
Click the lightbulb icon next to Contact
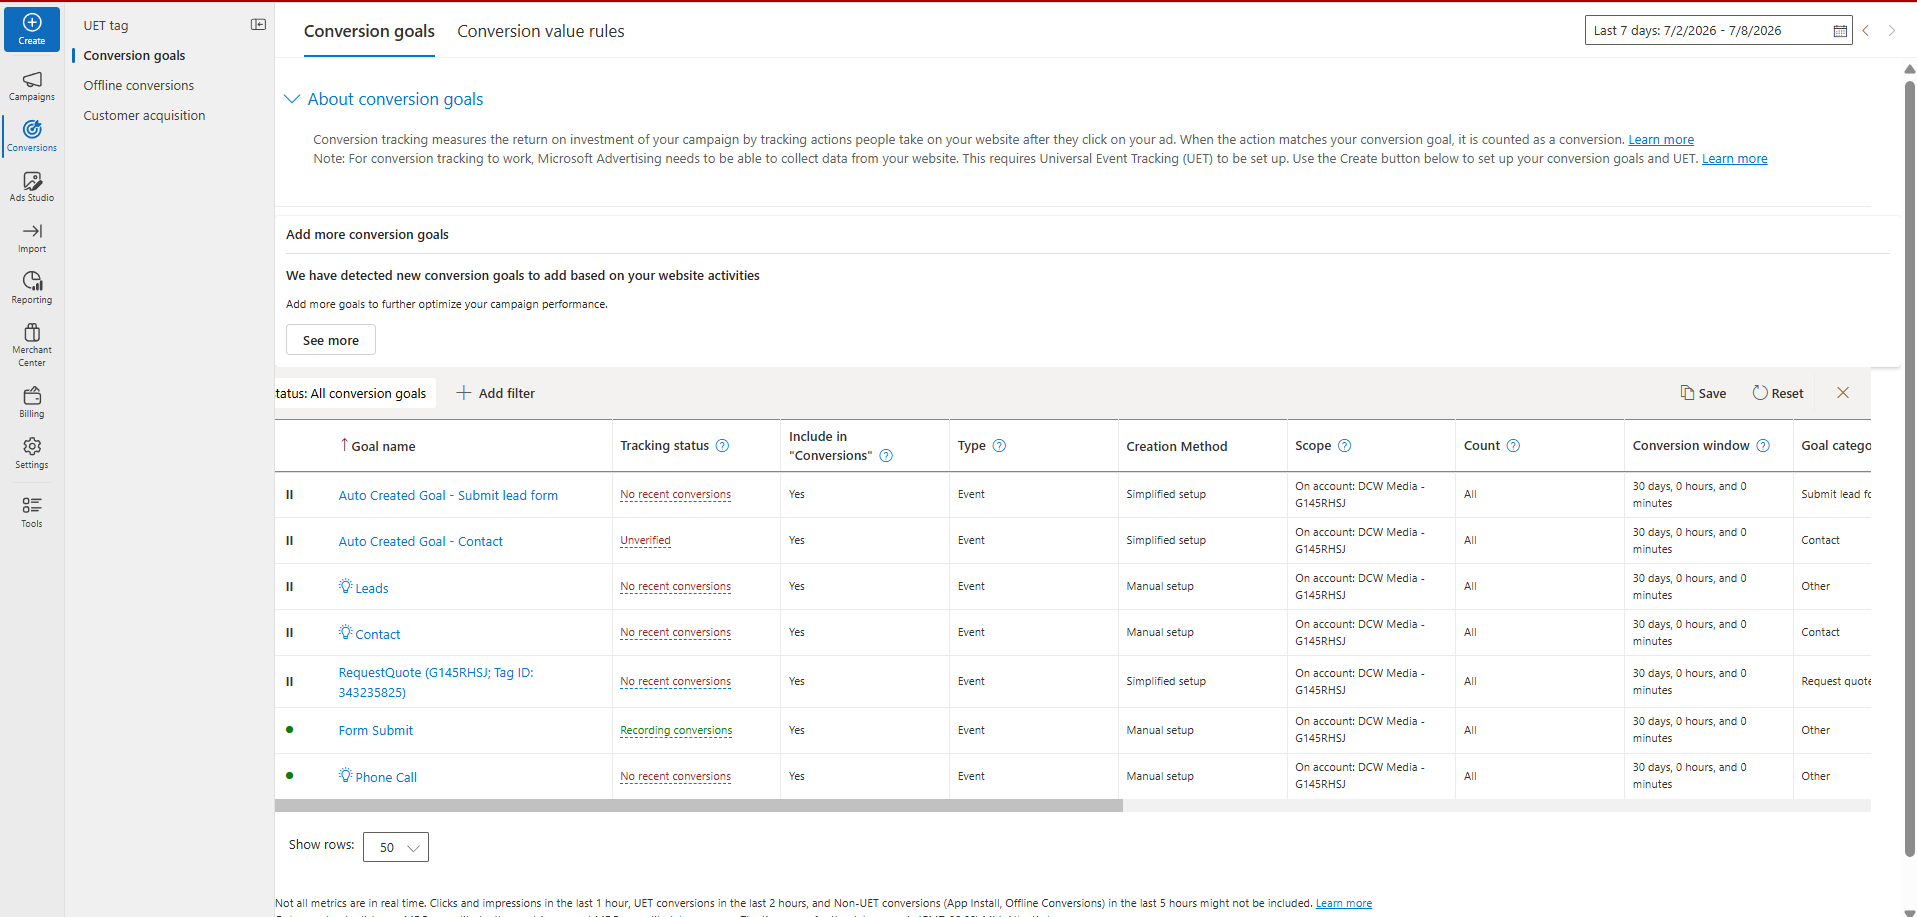tap(345, 632)
